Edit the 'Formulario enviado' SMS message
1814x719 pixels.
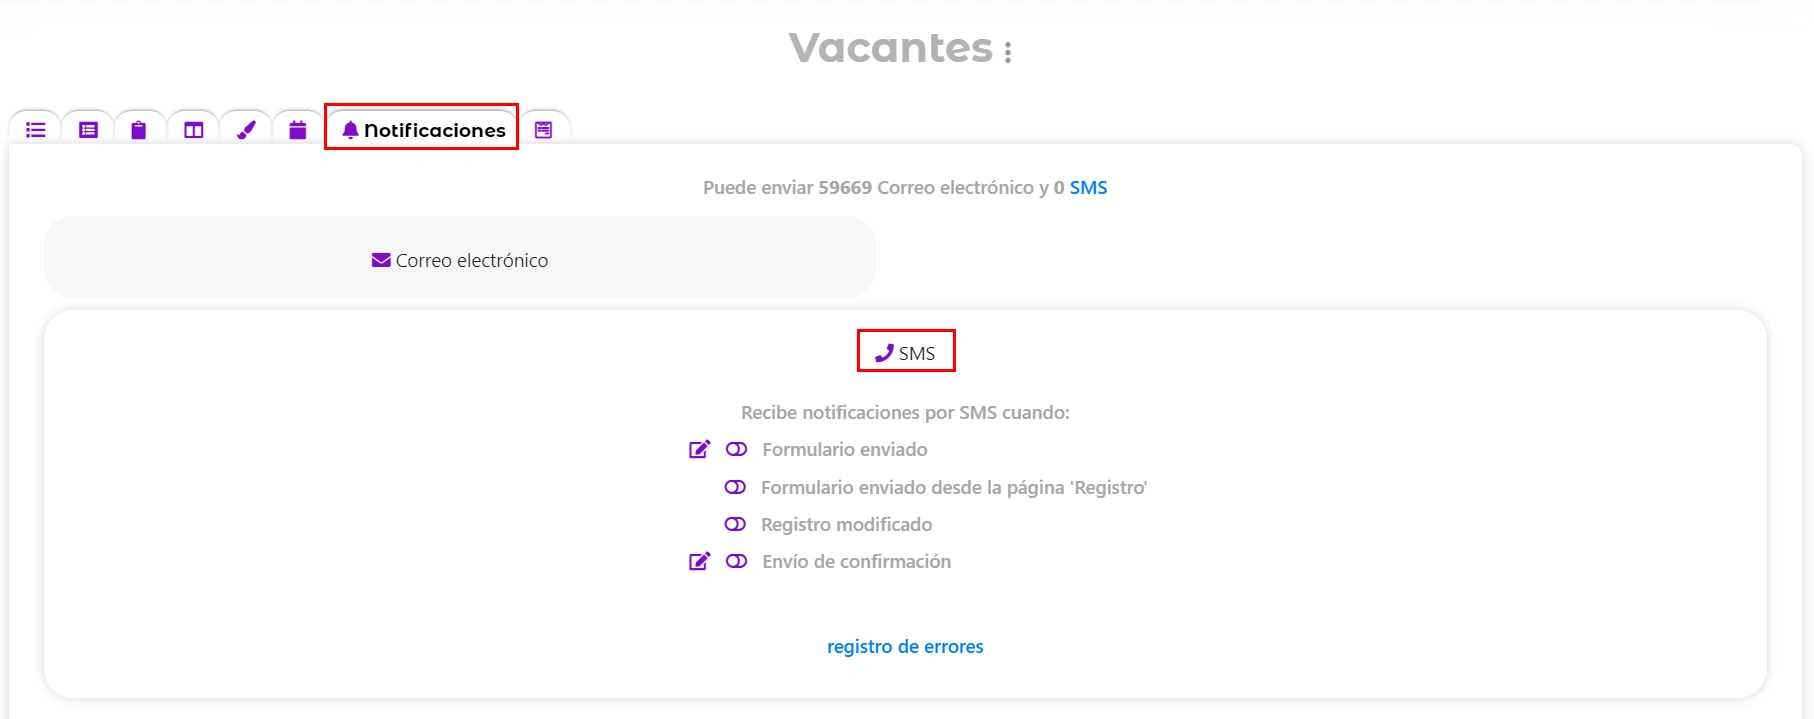[x=700, y=450]
